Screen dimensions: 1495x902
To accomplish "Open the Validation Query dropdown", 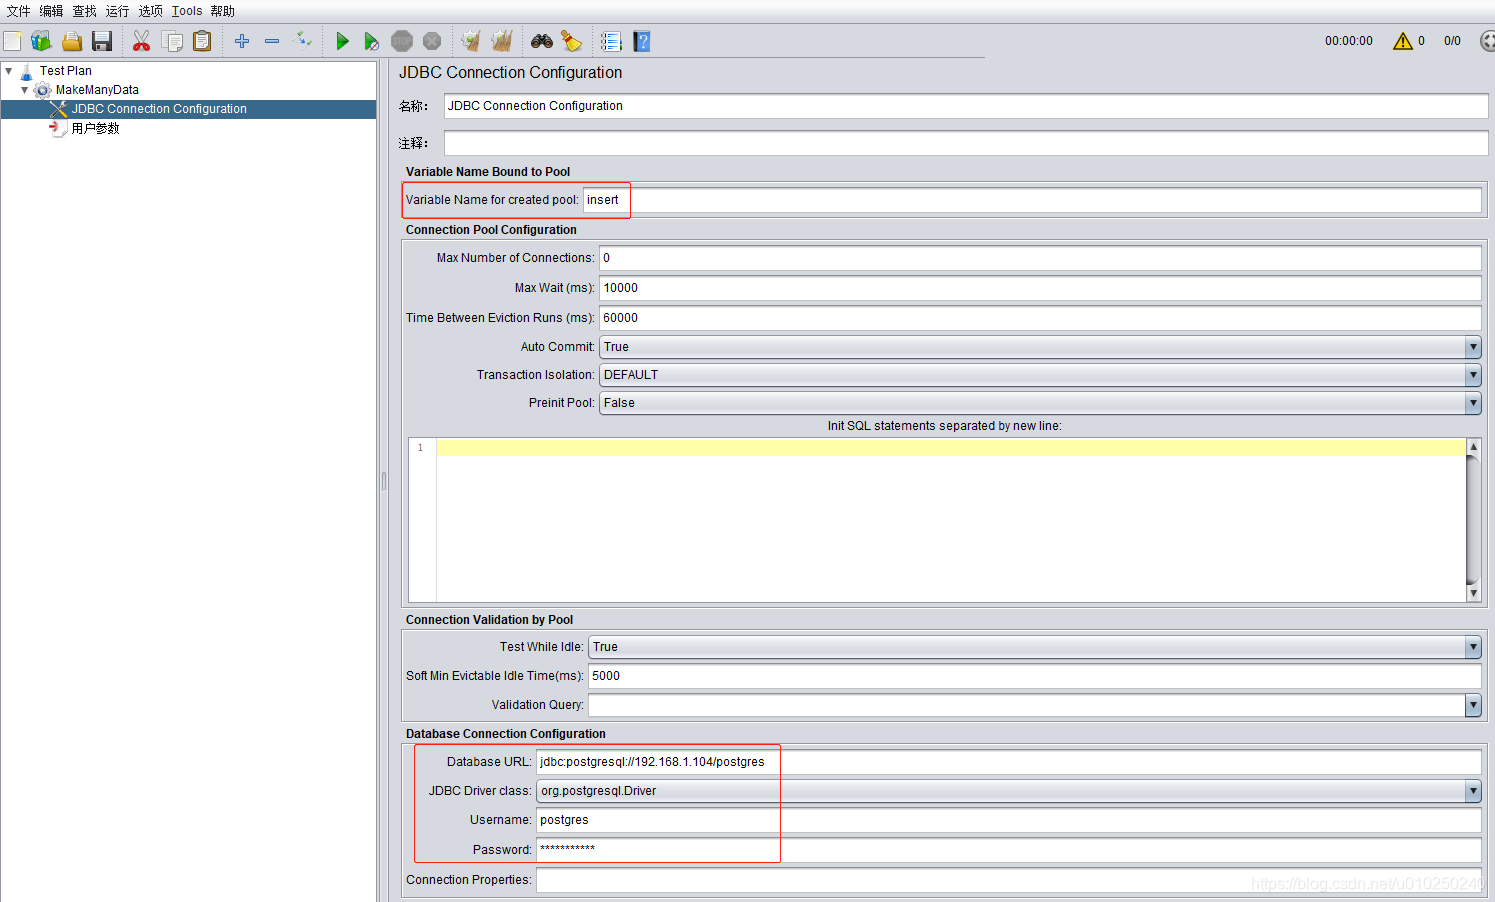I will (1473, 705).
